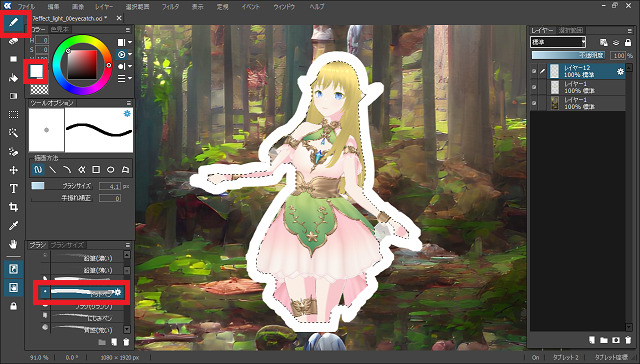Select the Pen brush tool
The height and width of the screenshot is (364, 640).
[x=13, y=22]
